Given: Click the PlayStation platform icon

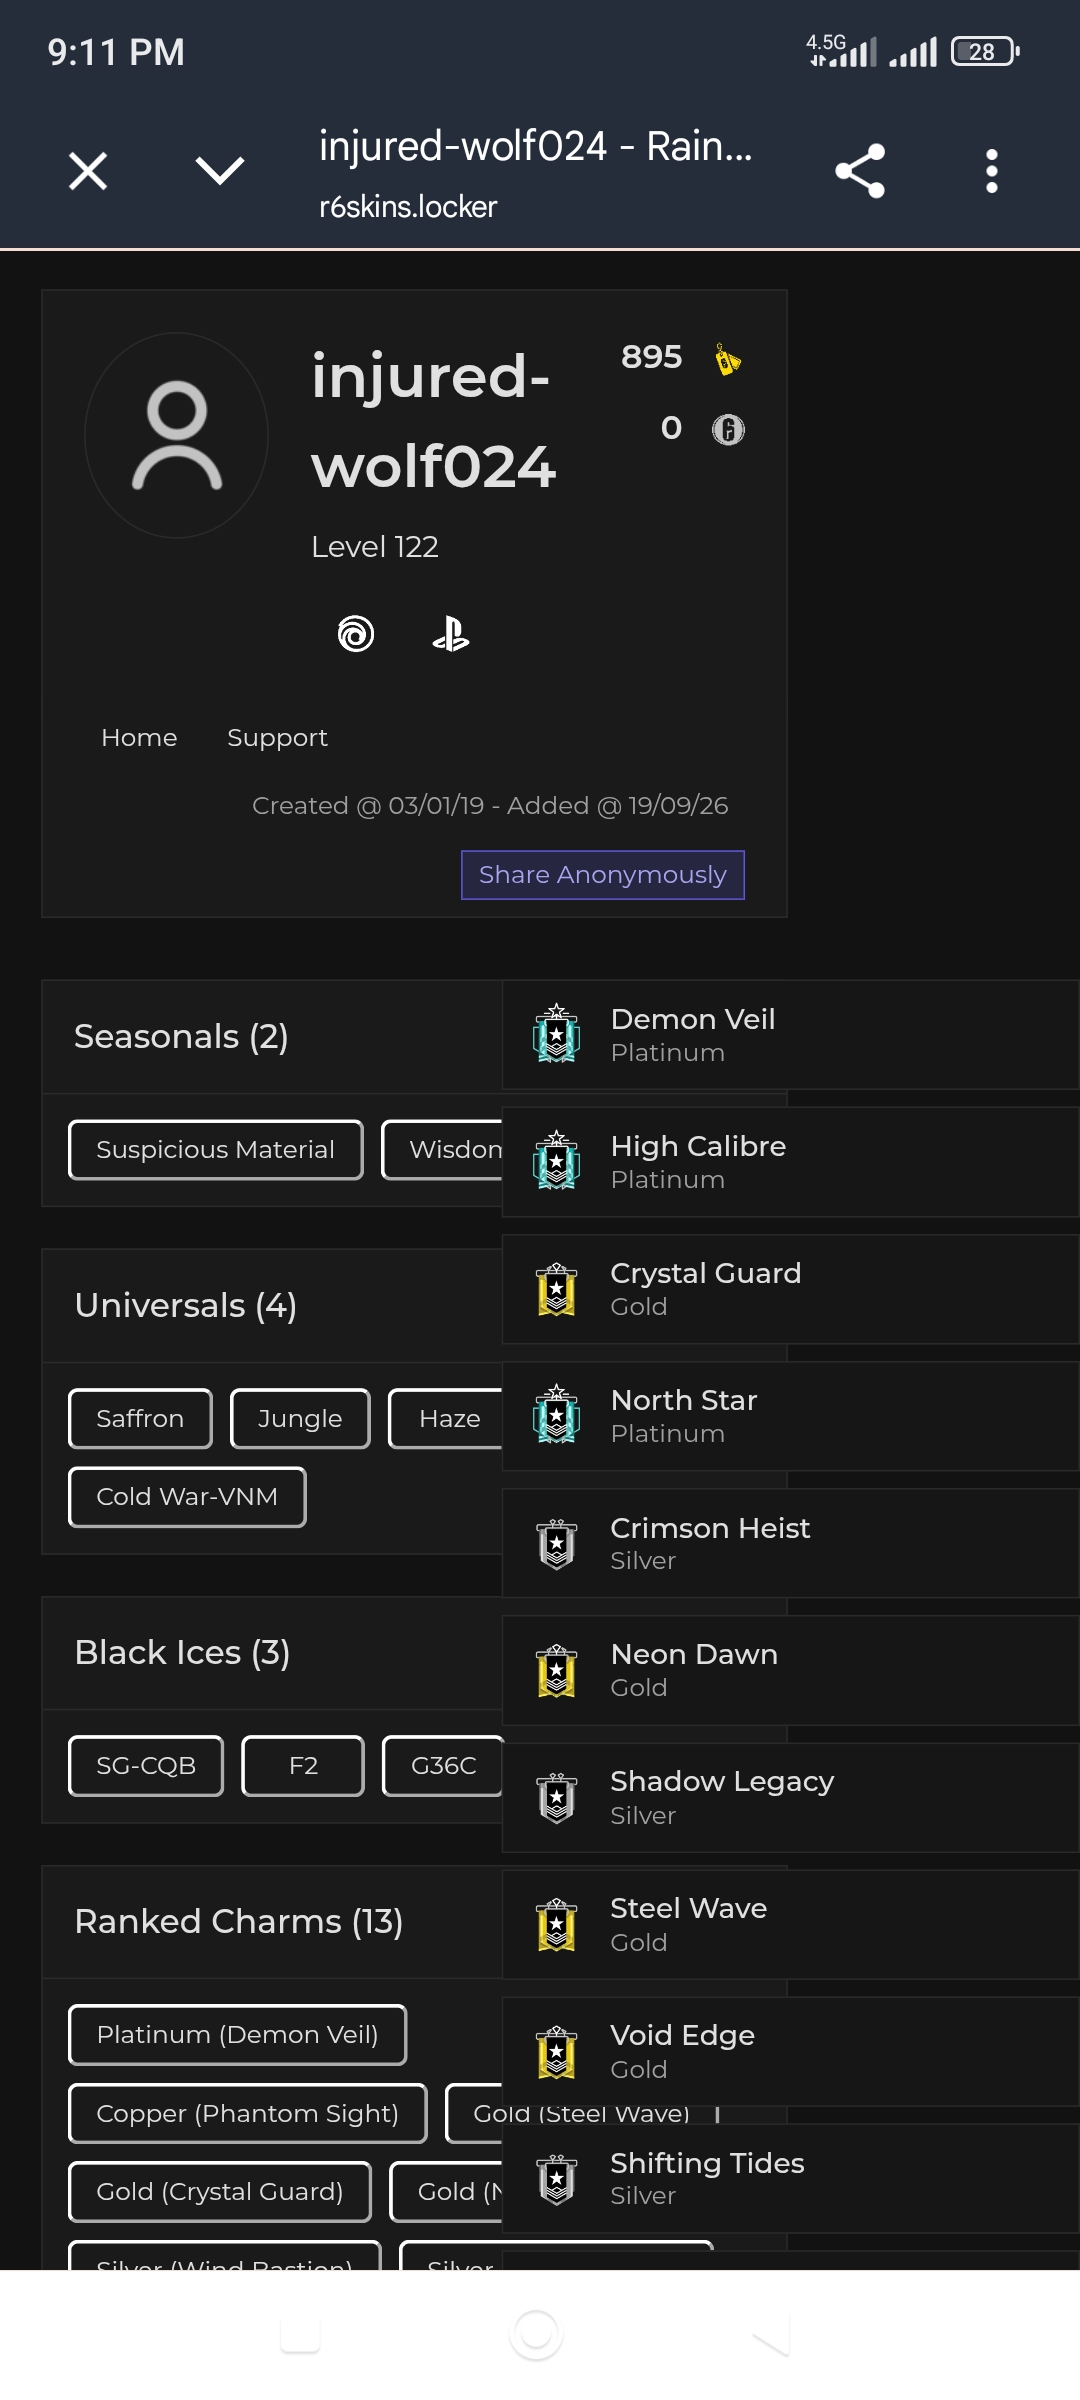Looking at the screenshot, I should [x=451, y=633].
